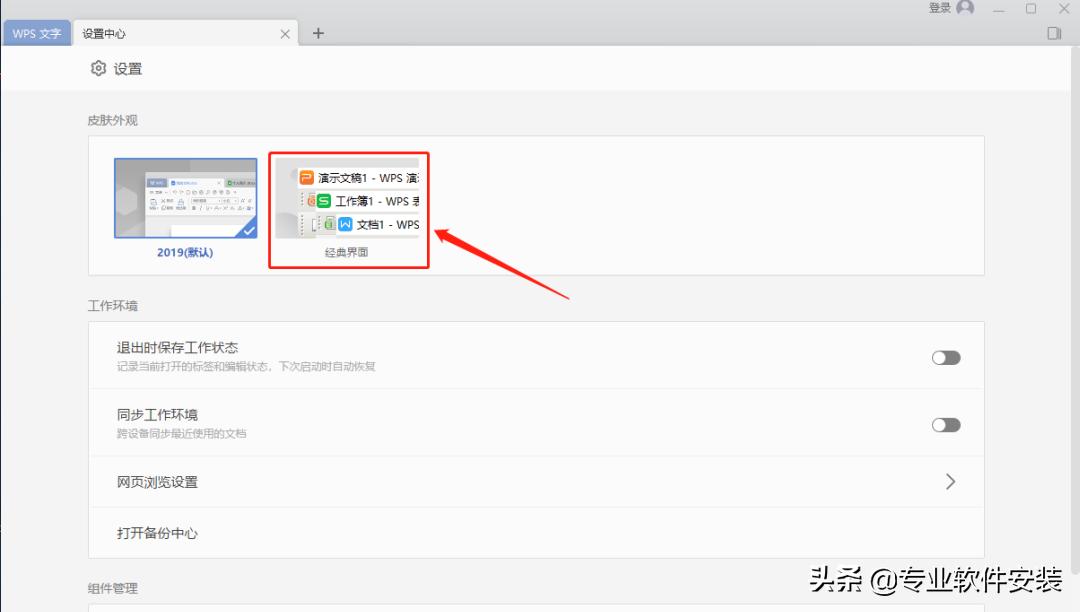The image size is (1080, 612).
Task: Choose the 经典界面 skin thumbnail
Action: (347, 198)
